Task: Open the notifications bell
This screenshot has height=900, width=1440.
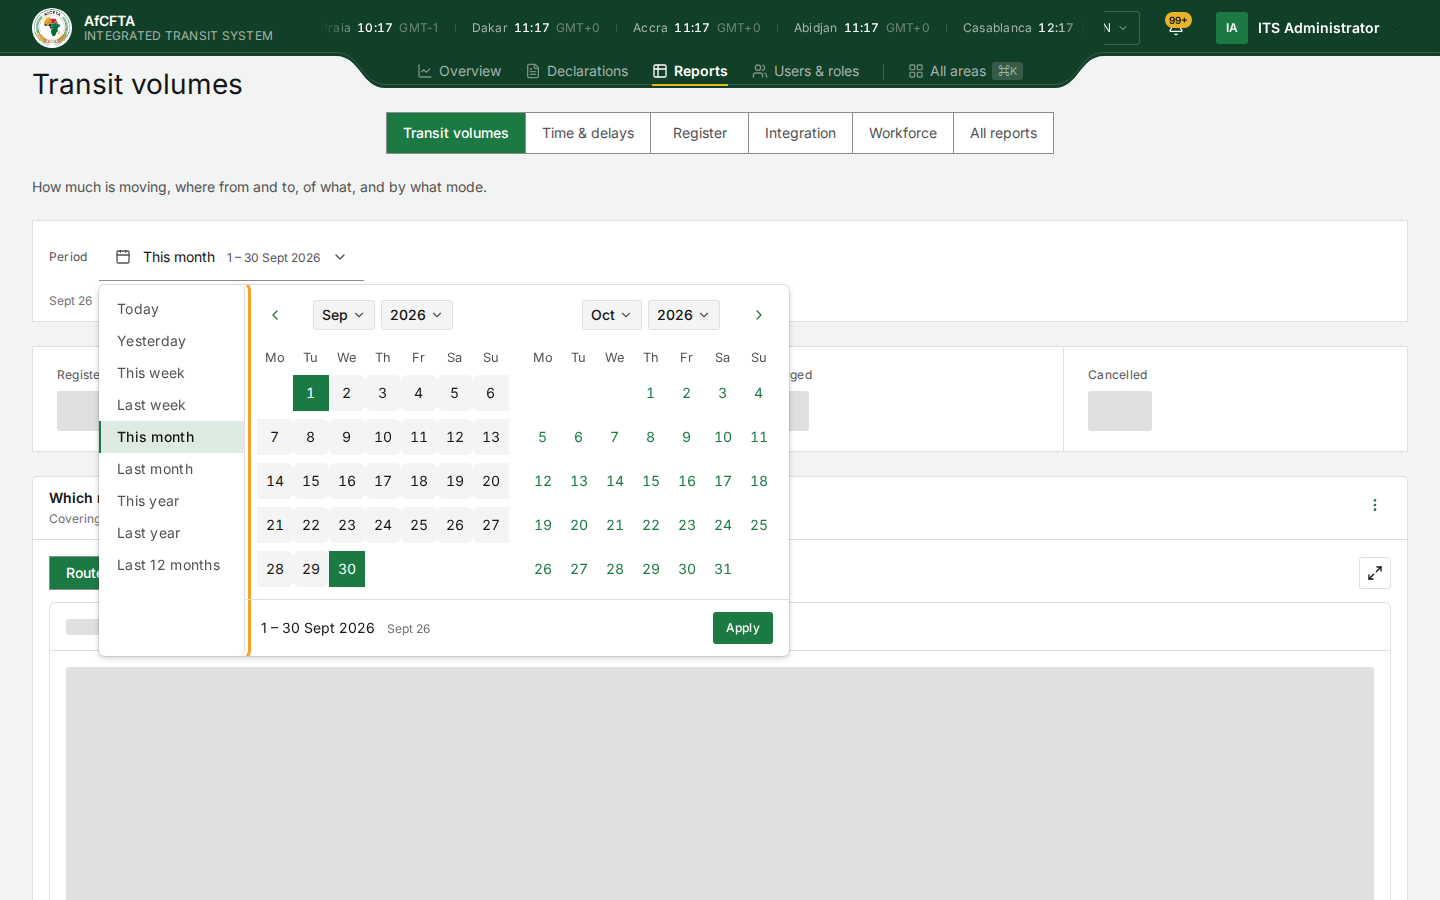Action: tap(1176, 28)
